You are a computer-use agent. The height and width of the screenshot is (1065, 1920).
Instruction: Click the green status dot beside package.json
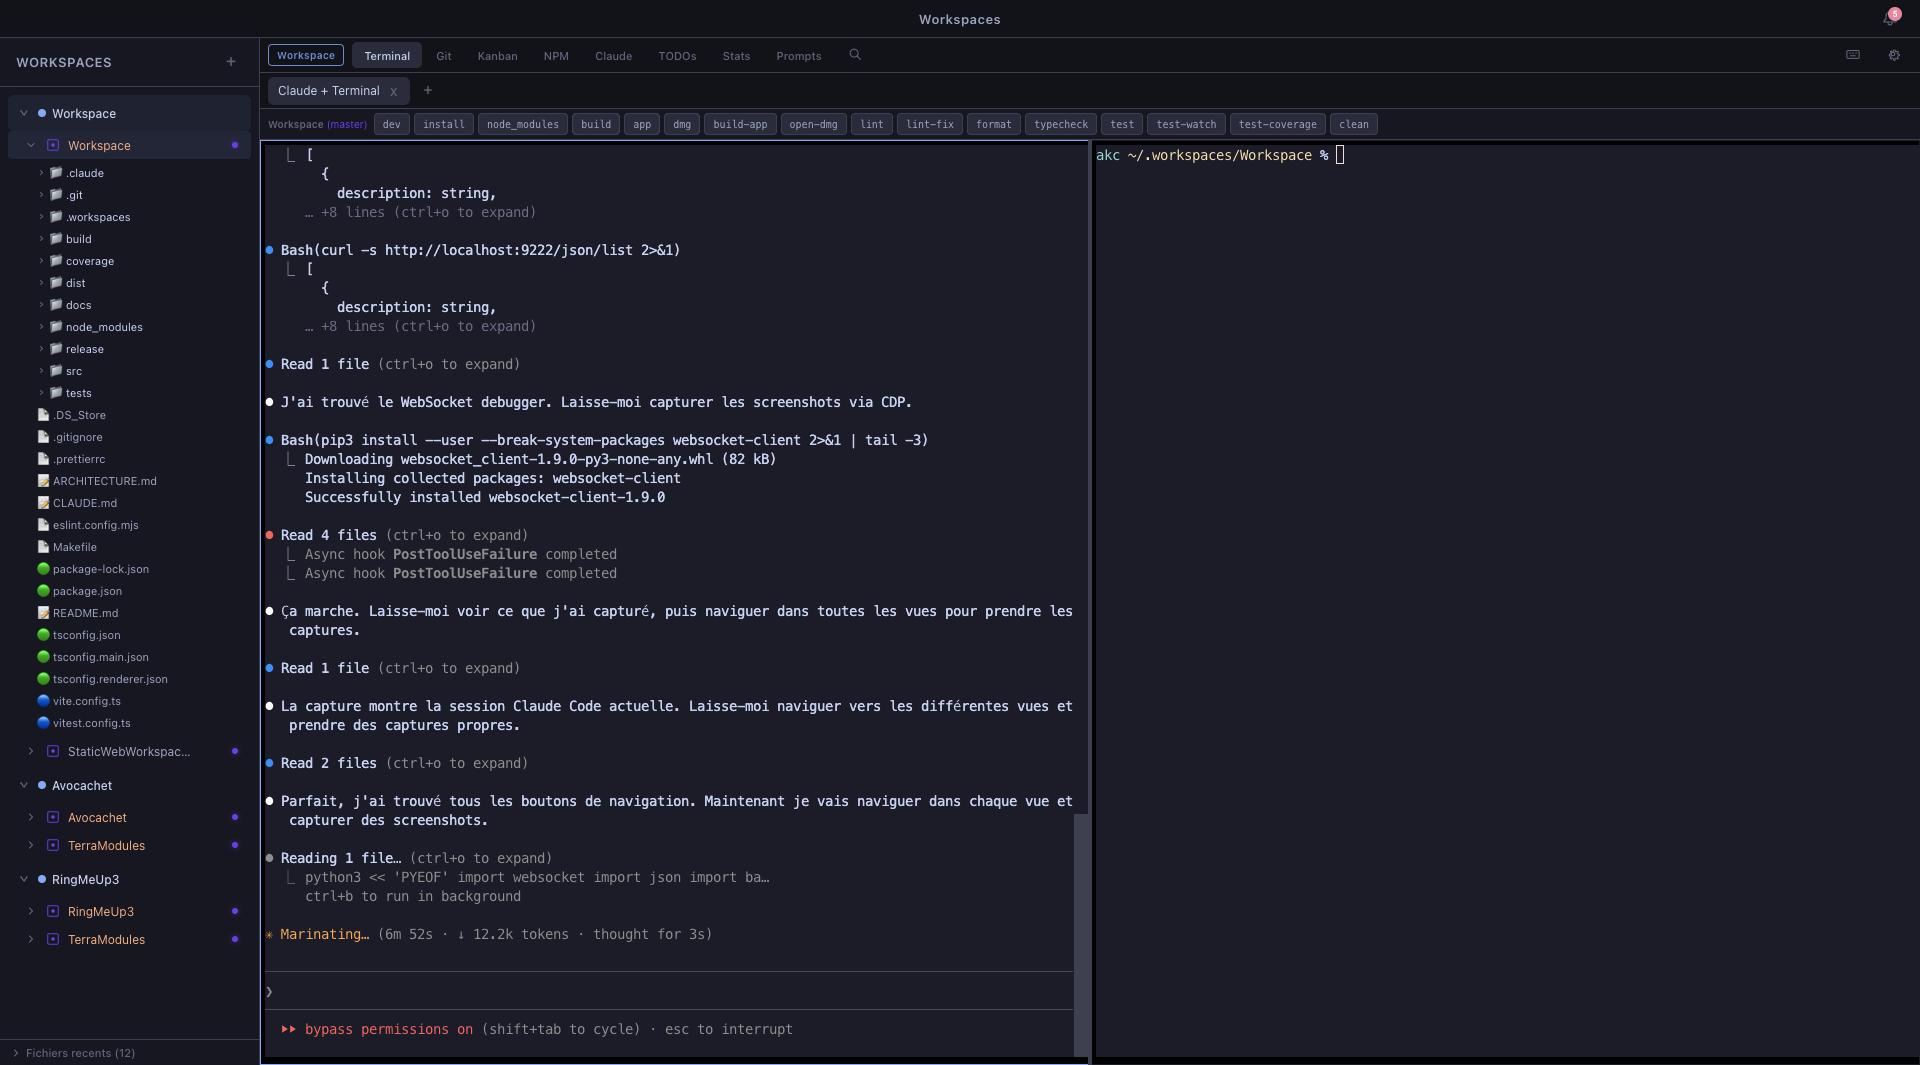[x=43, y=591]
